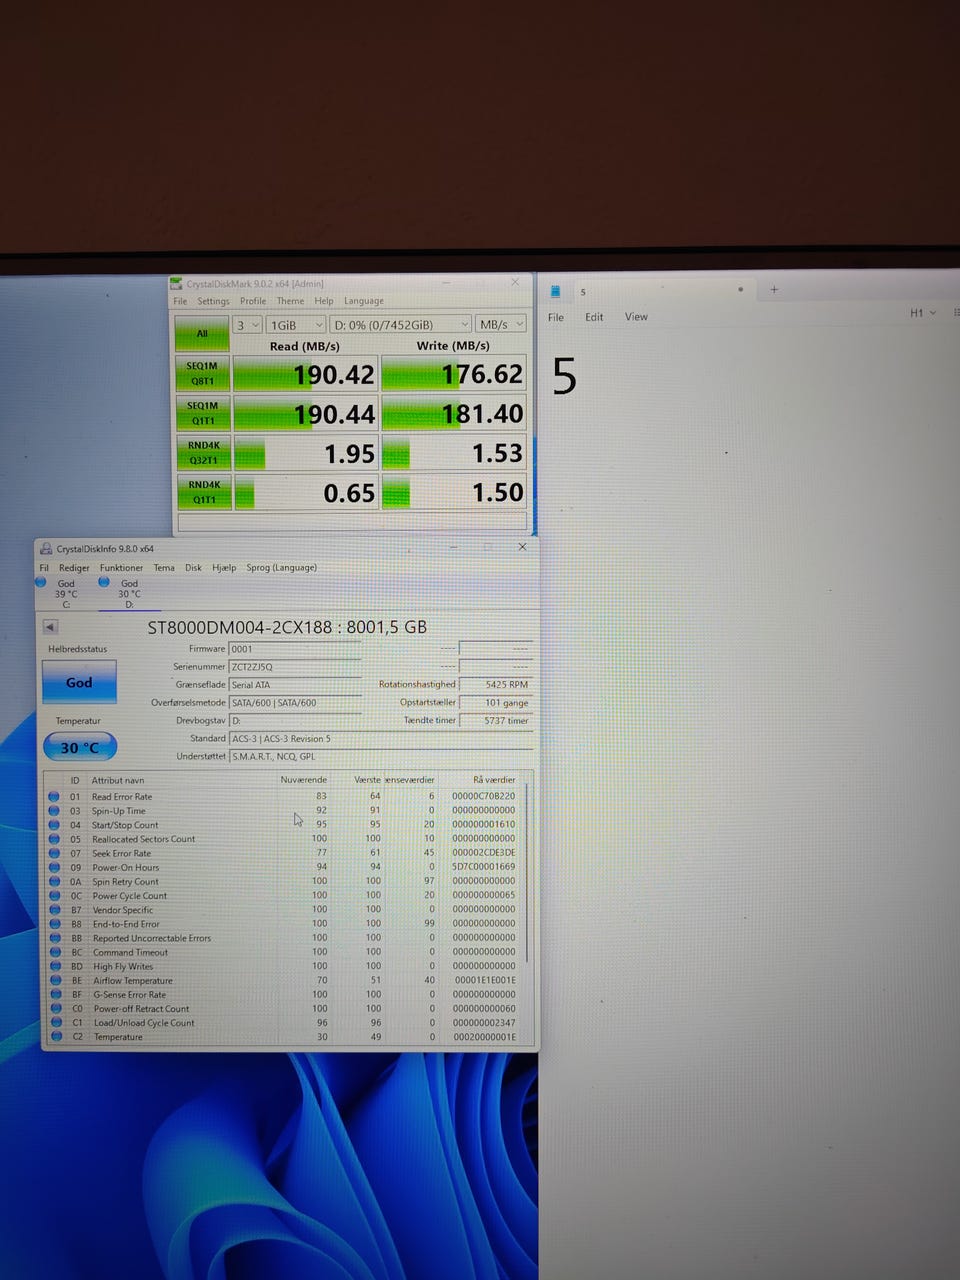The height and width of the screenshot is (1280, 960).
Task: Click the God health status button
Action: click(x=79, y=682)
